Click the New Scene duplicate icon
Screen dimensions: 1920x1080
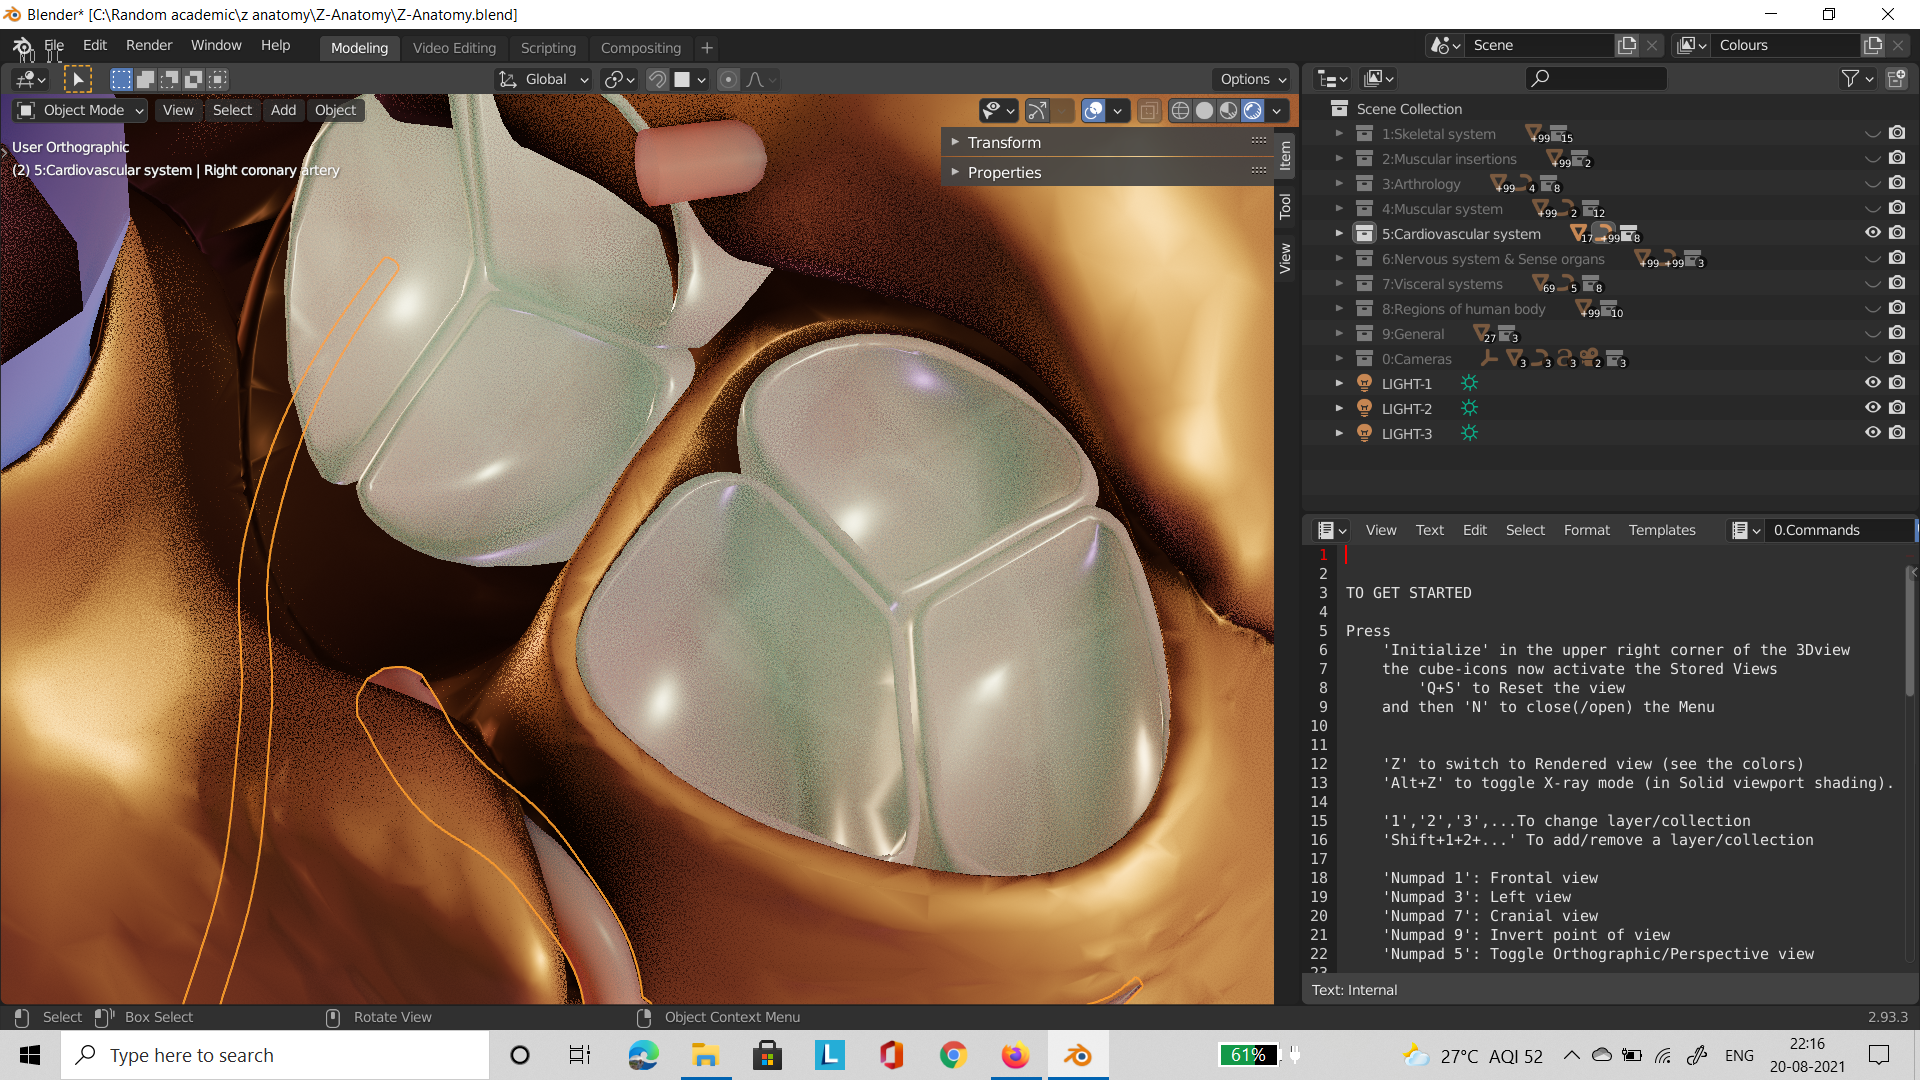1628,45
